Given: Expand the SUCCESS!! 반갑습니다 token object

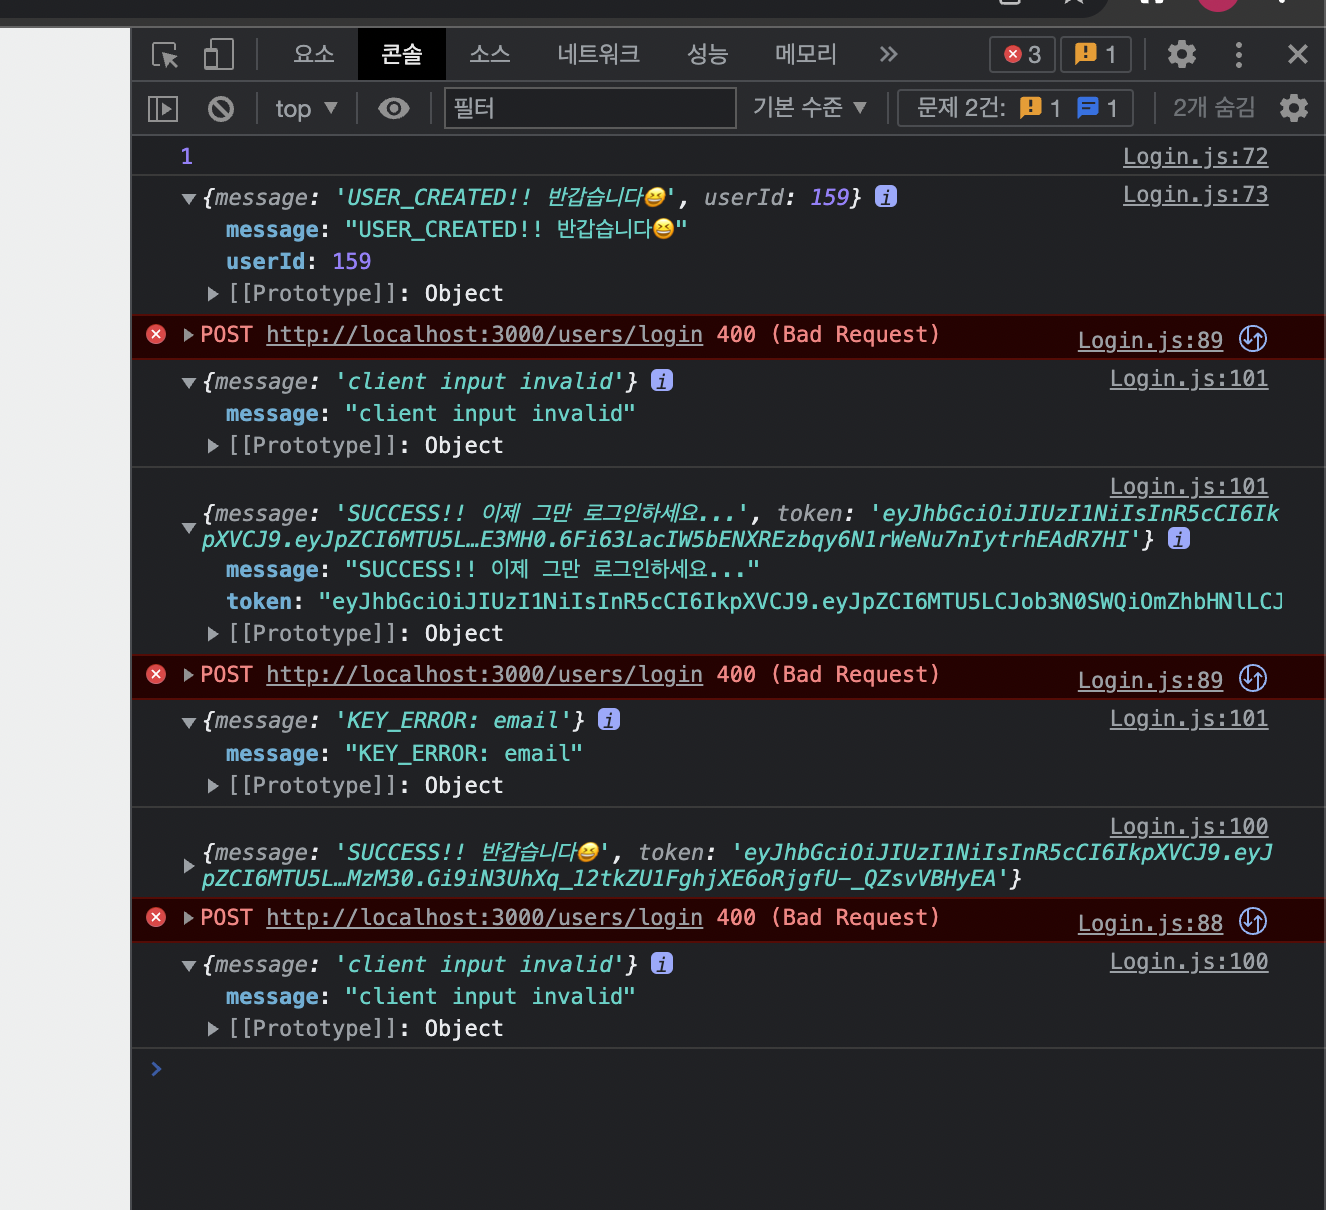Looking at the screenshot, I should (188, 866).
